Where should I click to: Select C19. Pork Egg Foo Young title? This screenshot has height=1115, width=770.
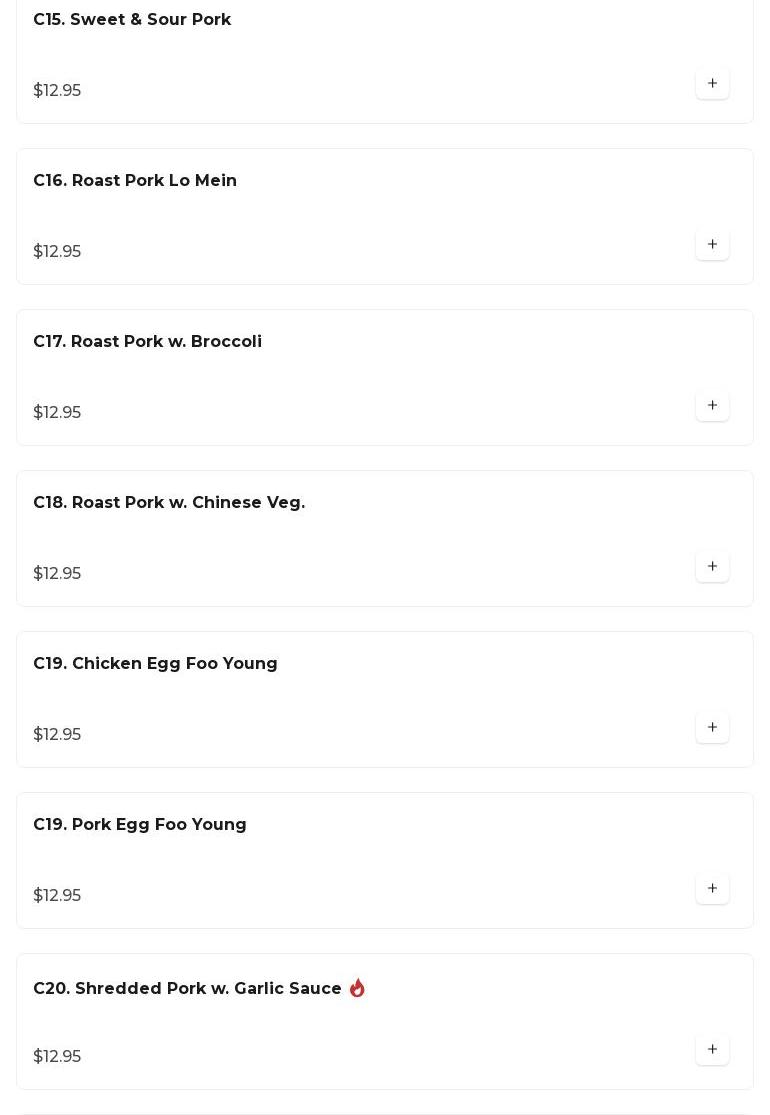(140, 825)
